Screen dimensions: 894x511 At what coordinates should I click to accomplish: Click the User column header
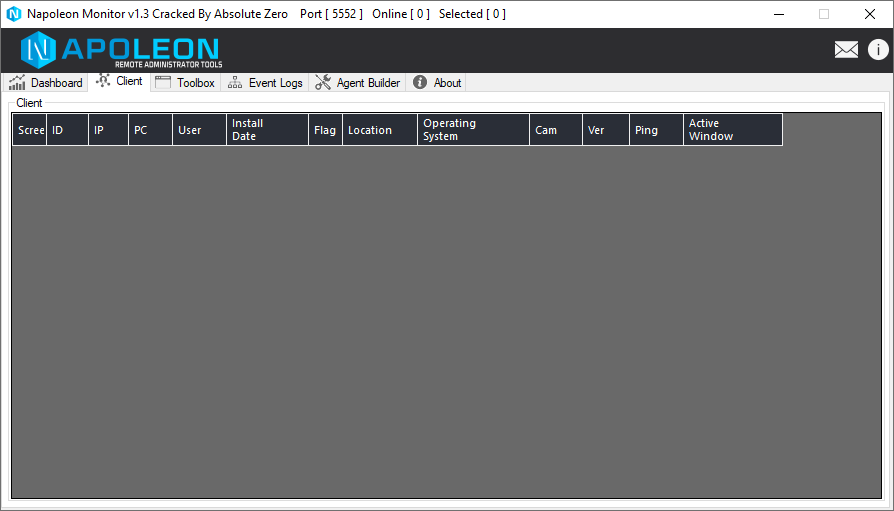(199, 130)
